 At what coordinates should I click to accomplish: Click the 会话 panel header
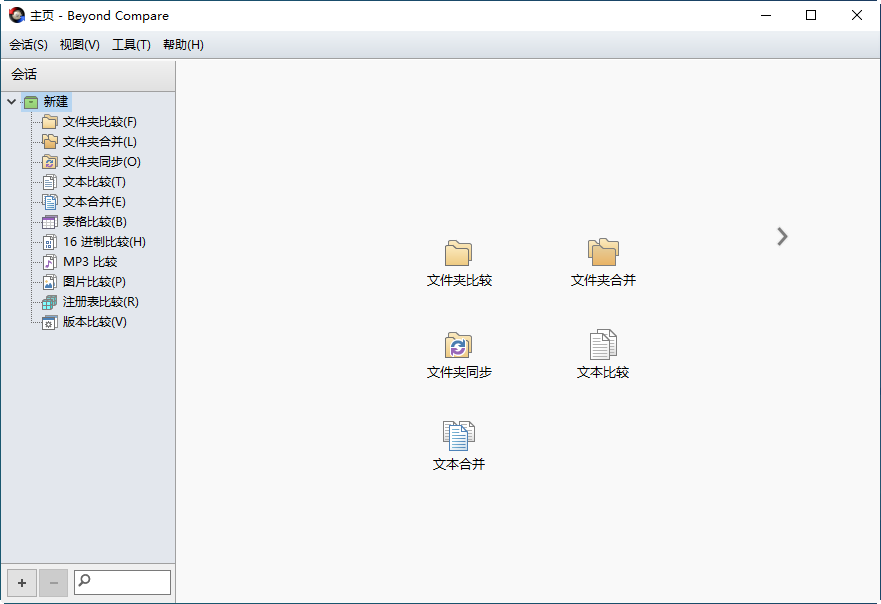88,75
